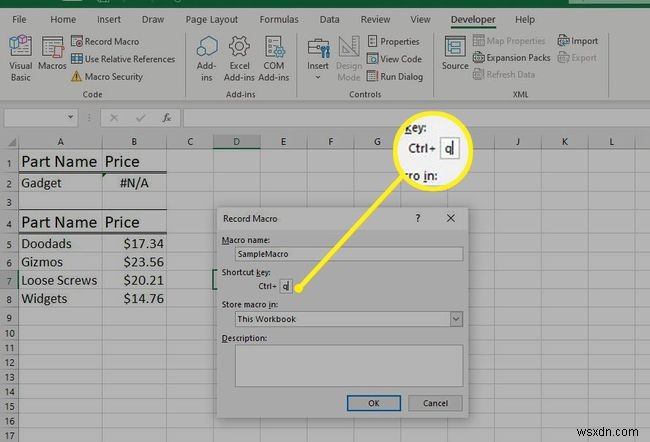Click Refresh Data

point(504,75)
